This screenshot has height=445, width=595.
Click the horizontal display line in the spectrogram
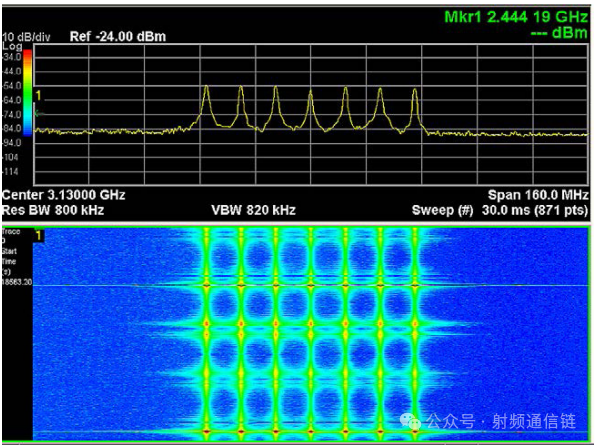310,285
